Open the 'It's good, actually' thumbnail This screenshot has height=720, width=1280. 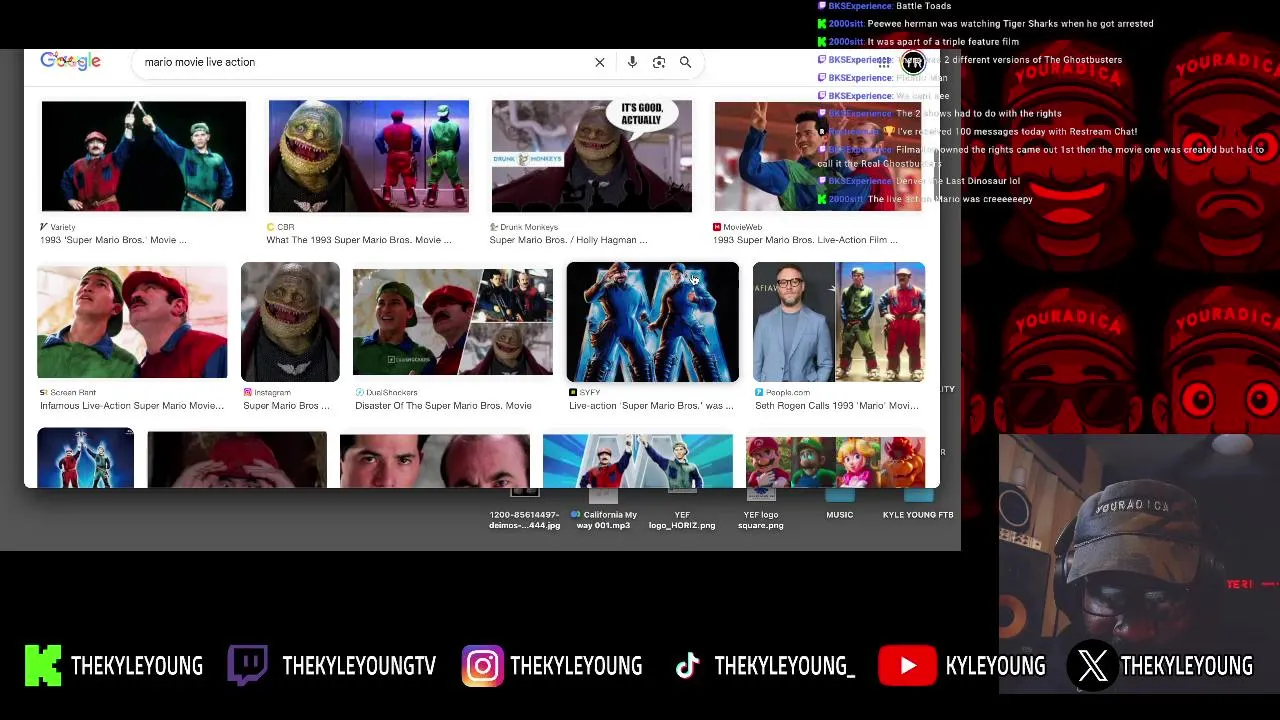click(591, 156)
